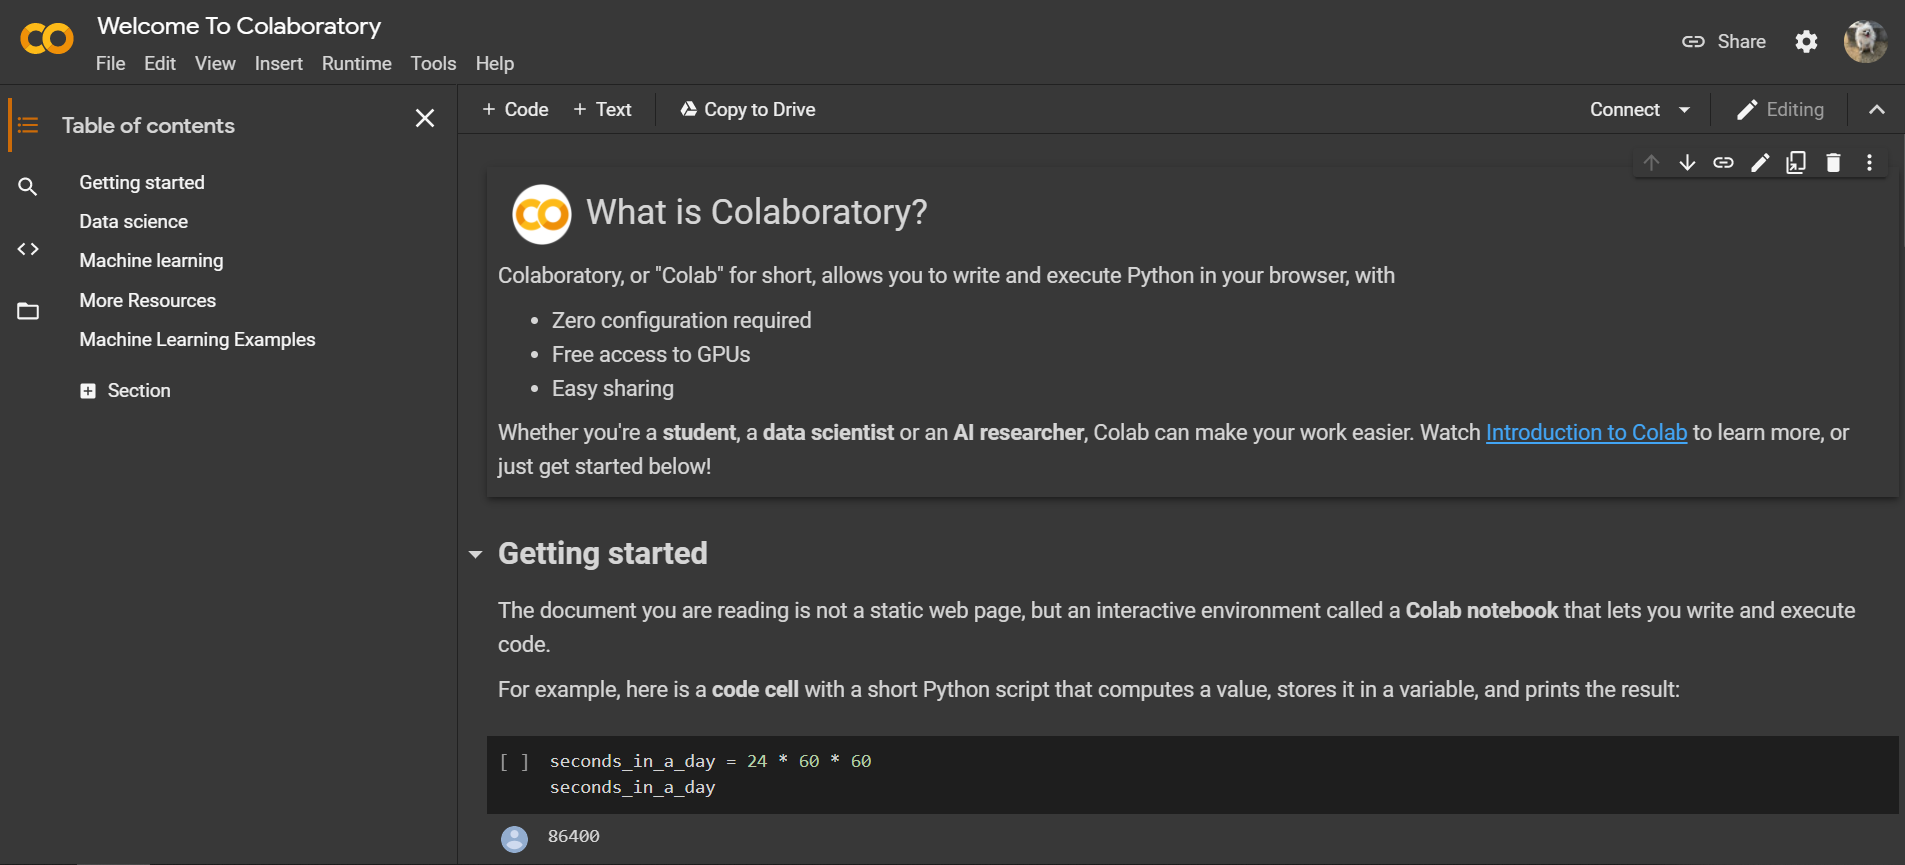1905x865 pixels.
Task: Open the File menu
Action: (x=110, y=64)
